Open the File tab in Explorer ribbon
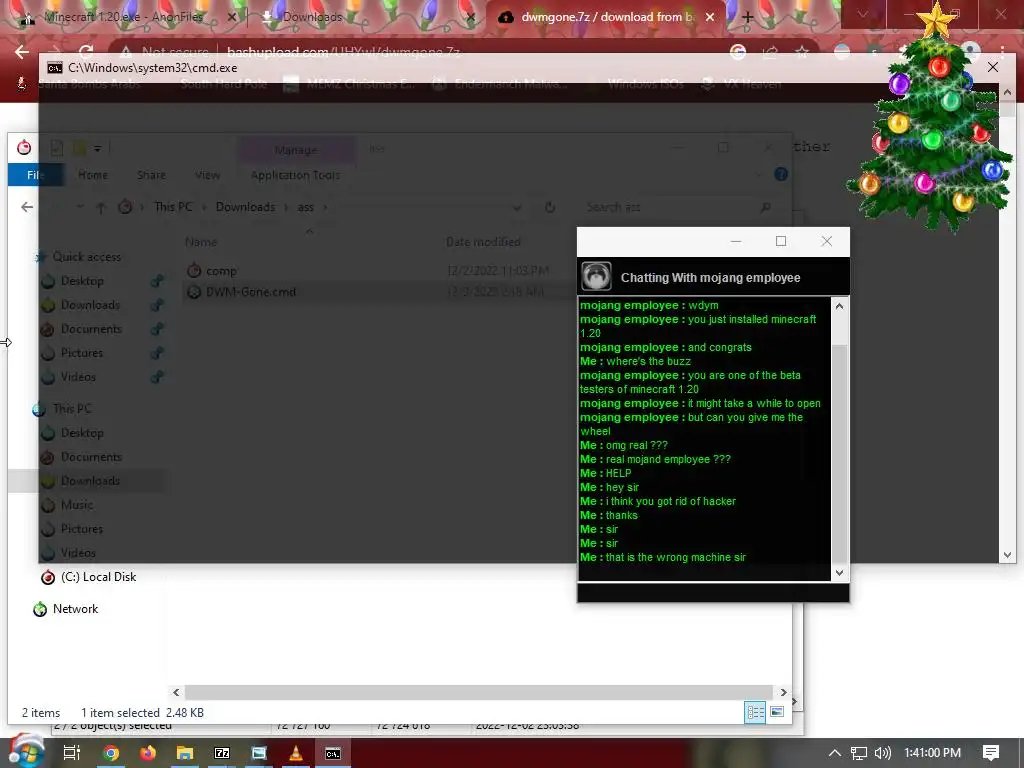Screen dimensions: 1024x768 [x=36, y=175]
